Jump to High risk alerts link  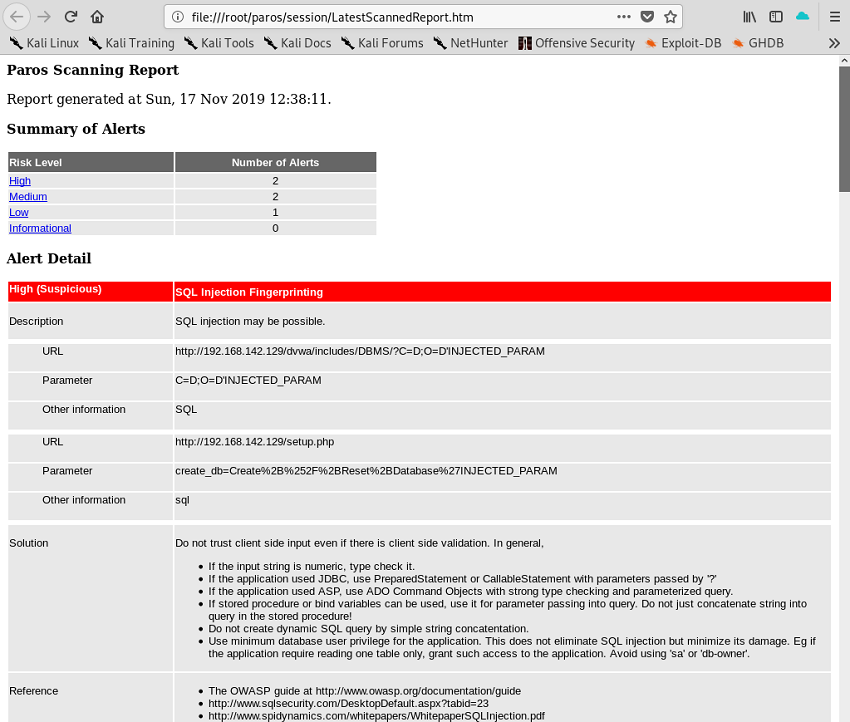tap(20, 180)
